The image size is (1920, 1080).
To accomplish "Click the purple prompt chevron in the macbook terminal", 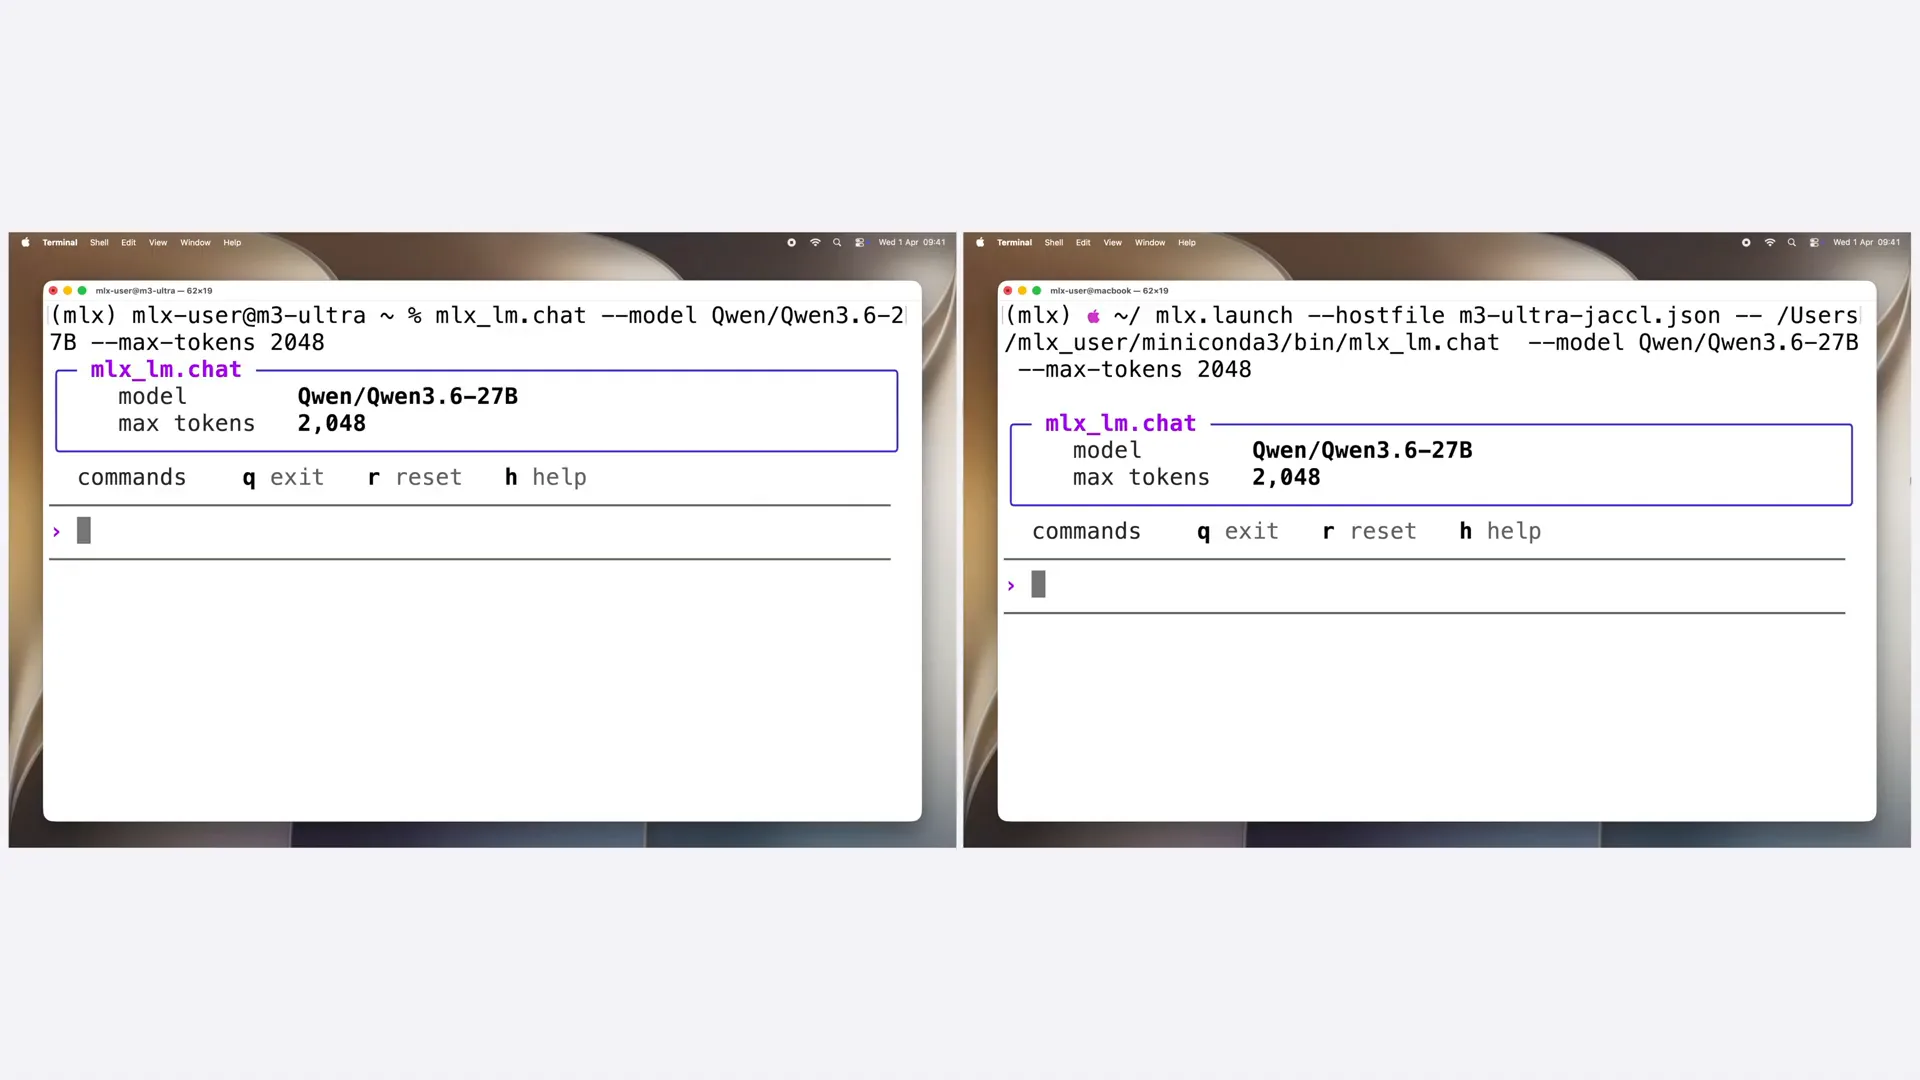I will (1011, 586).
